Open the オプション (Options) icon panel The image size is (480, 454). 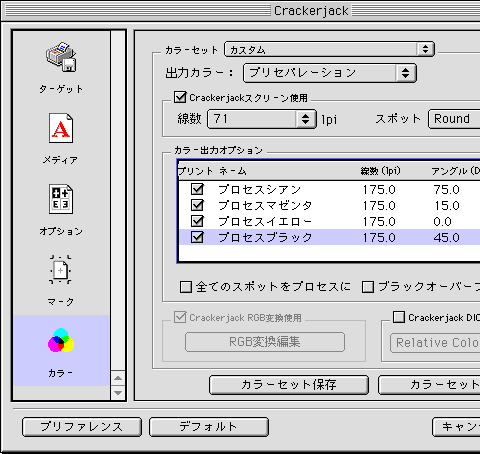(x=61, y=199)
